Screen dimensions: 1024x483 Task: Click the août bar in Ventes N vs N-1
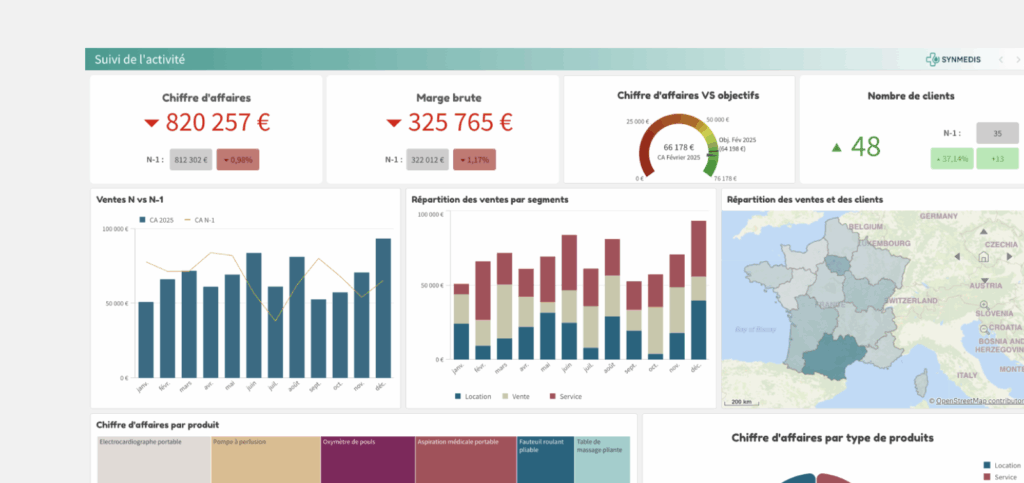(297, 317)
